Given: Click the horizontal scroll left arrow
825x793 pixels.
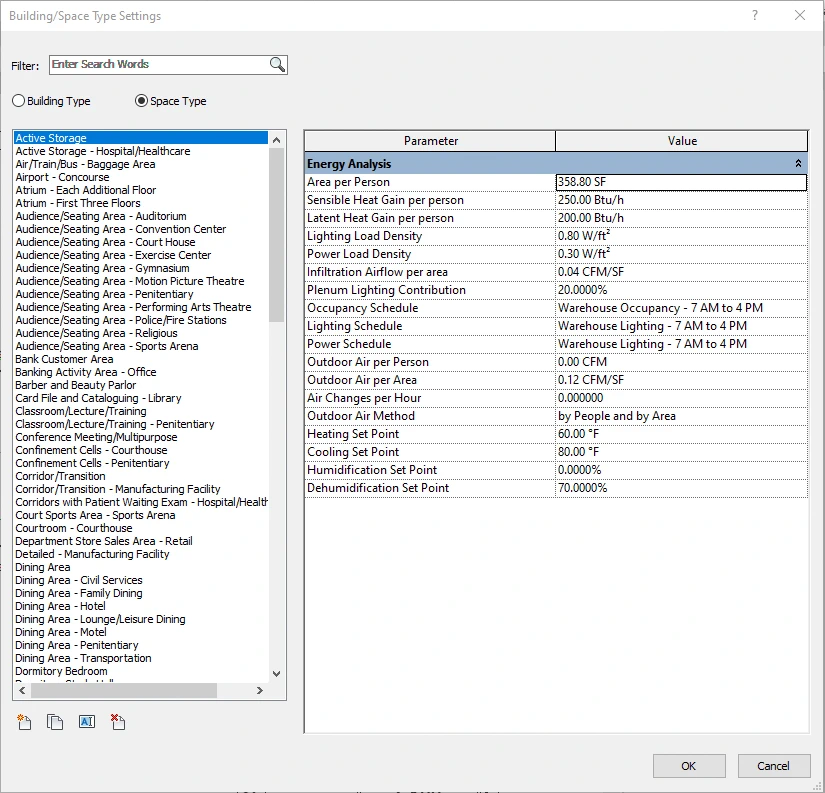Looking at the screenshot, I should click(22, 690).
